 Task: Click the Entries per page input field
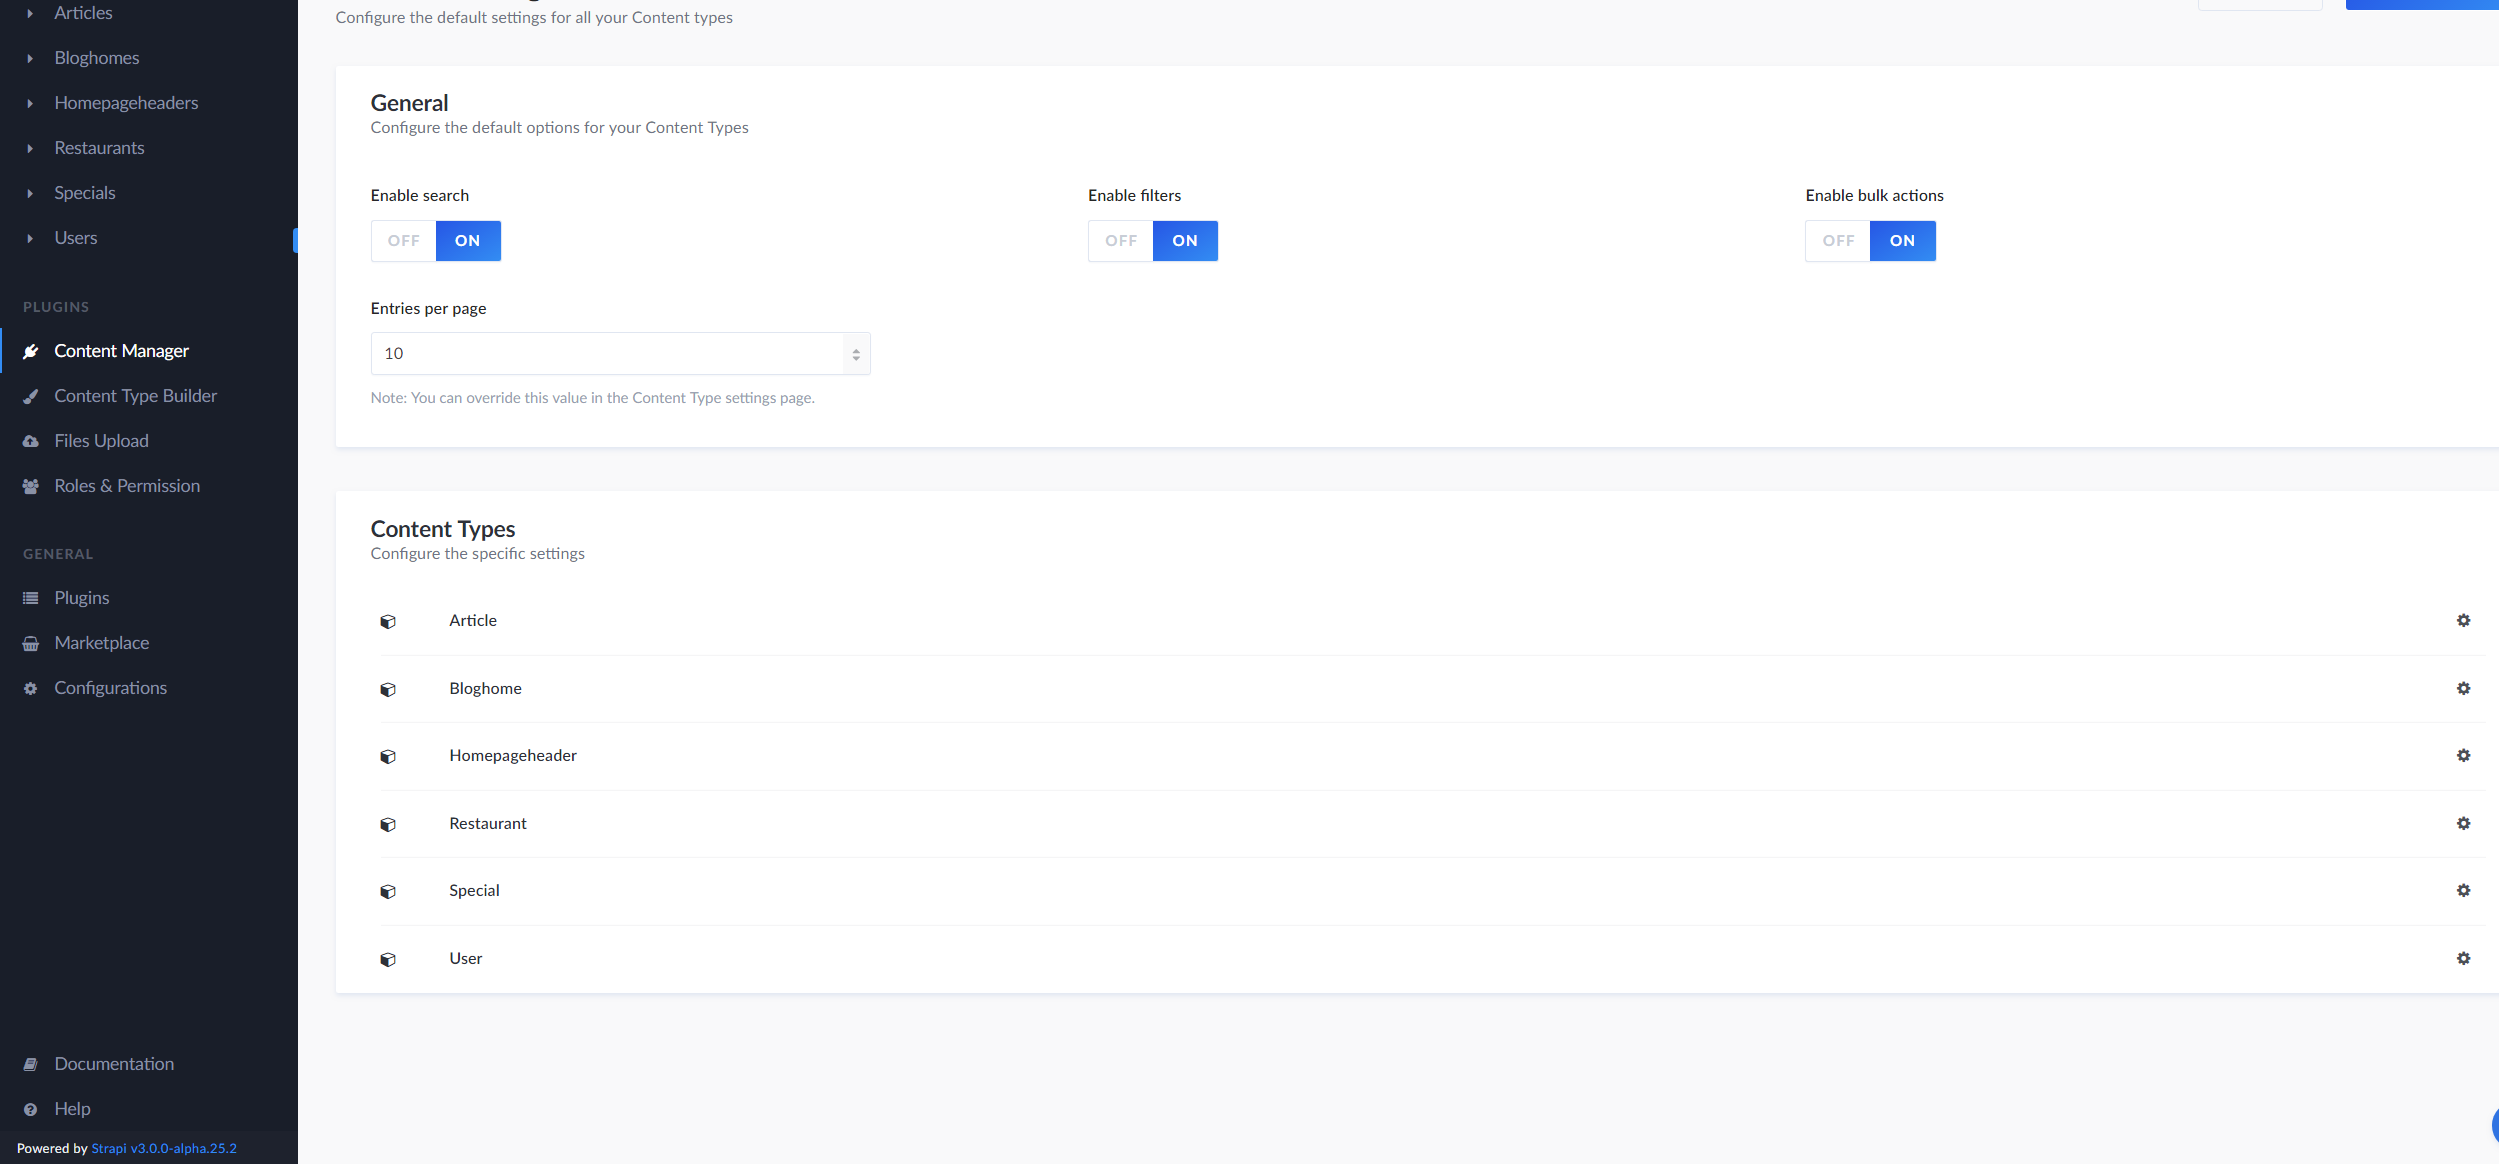606,354
